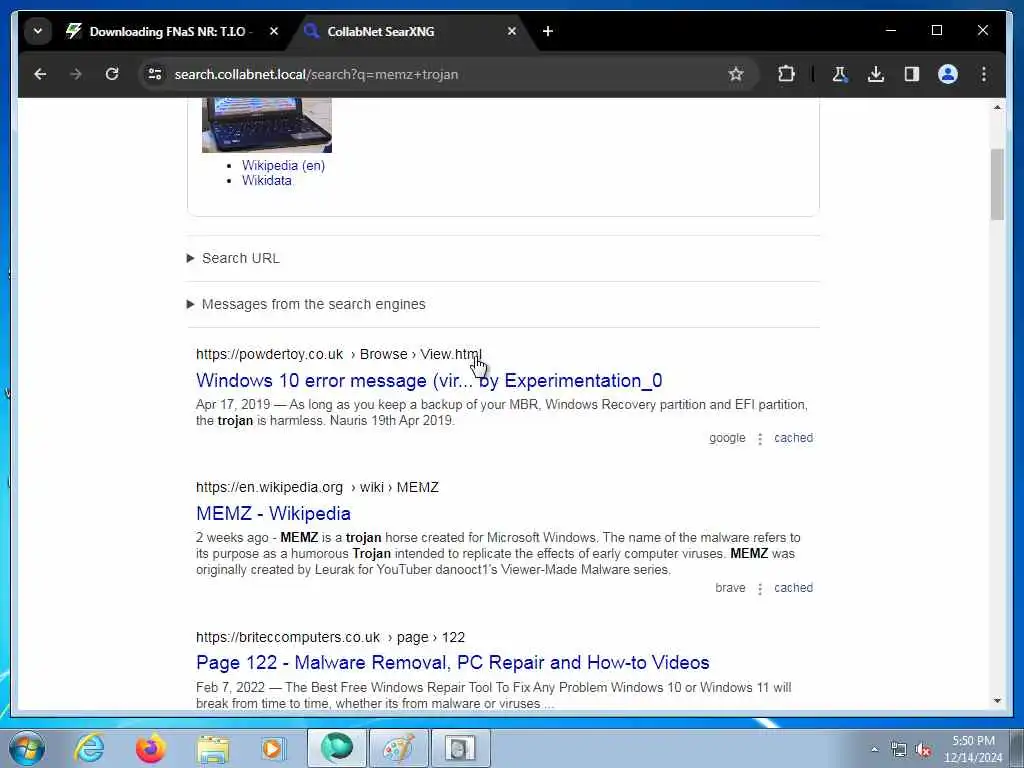The image size is (1024, 768).
Task: Click the muted volume tray icon
Action: tap(923, 750)
